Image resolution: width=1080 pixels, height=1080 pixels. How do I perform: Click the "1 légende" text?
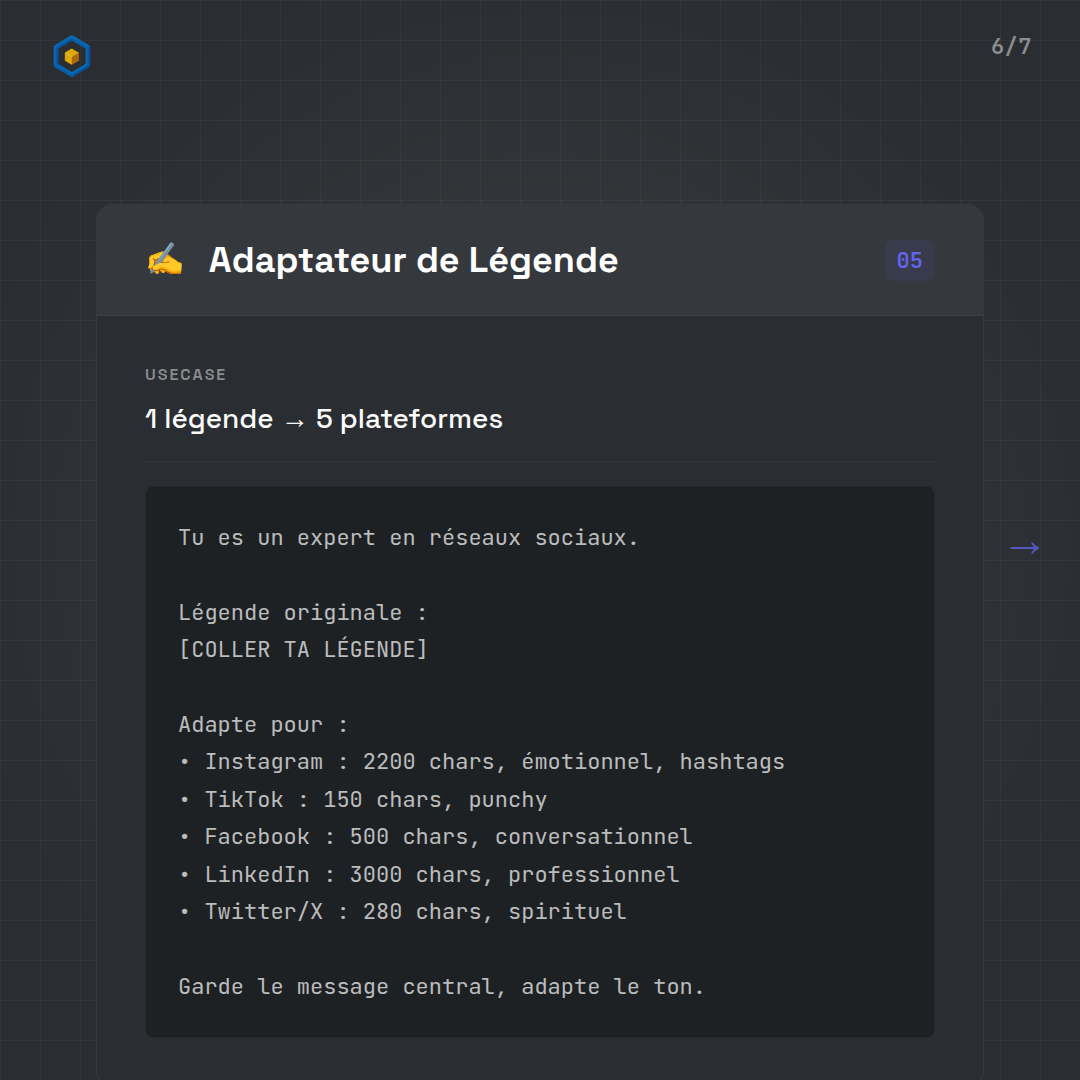click(209, 419)
